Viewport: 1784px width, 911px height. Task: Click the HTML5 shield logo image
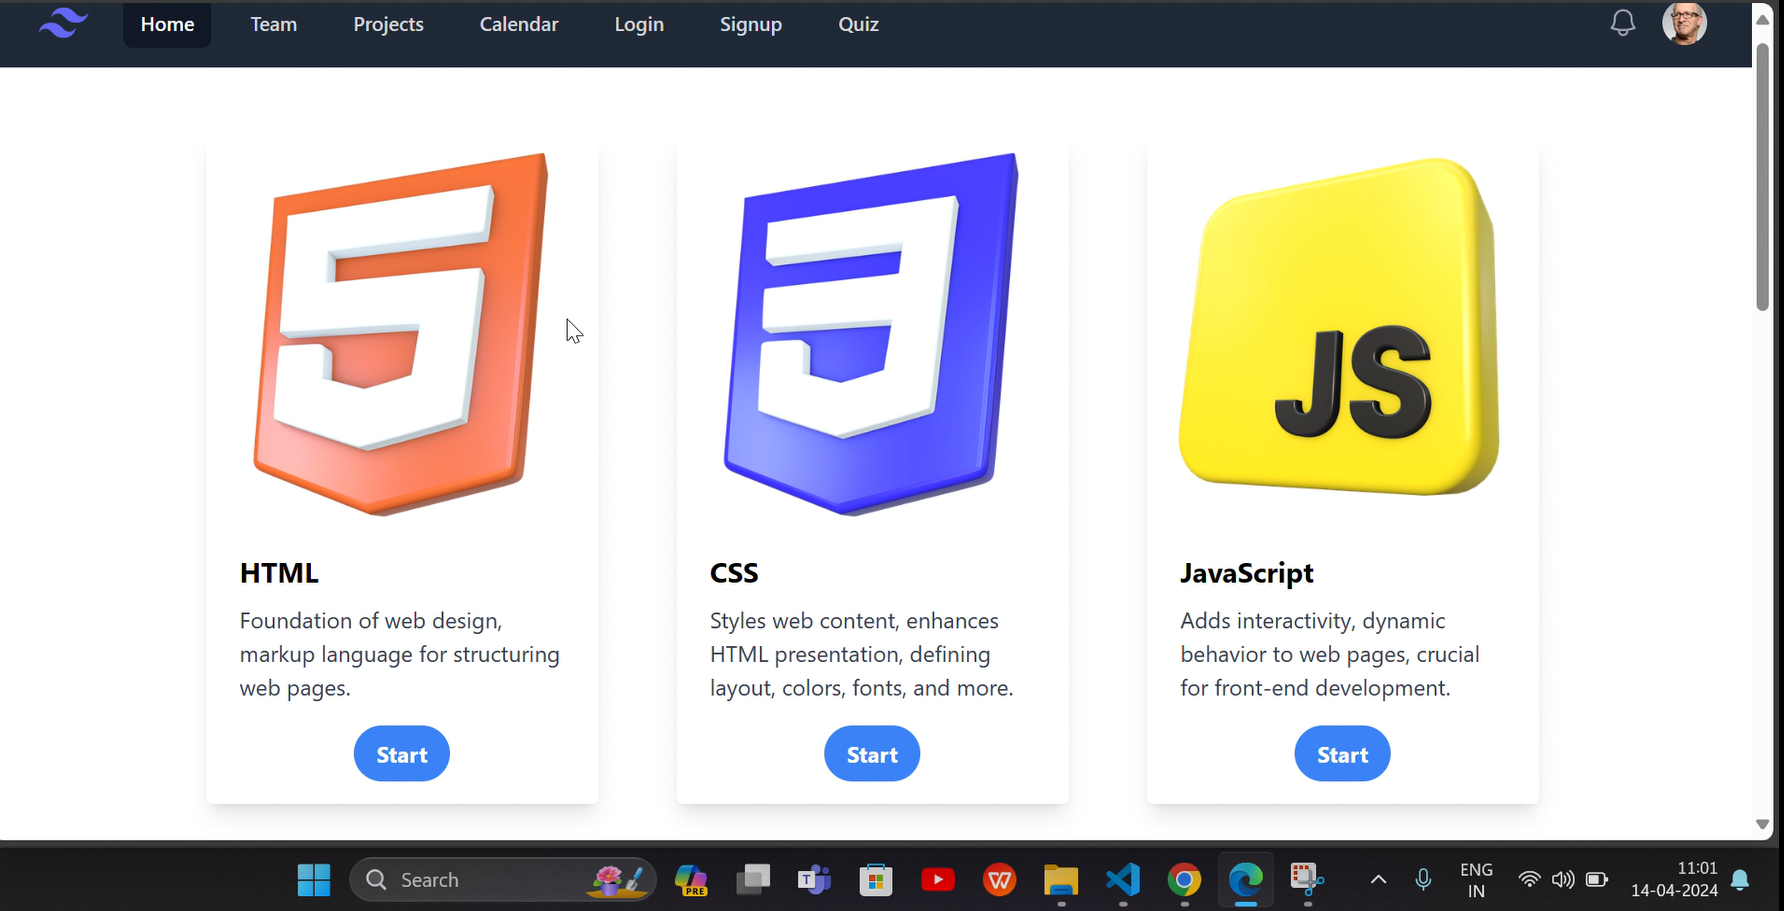401,333
